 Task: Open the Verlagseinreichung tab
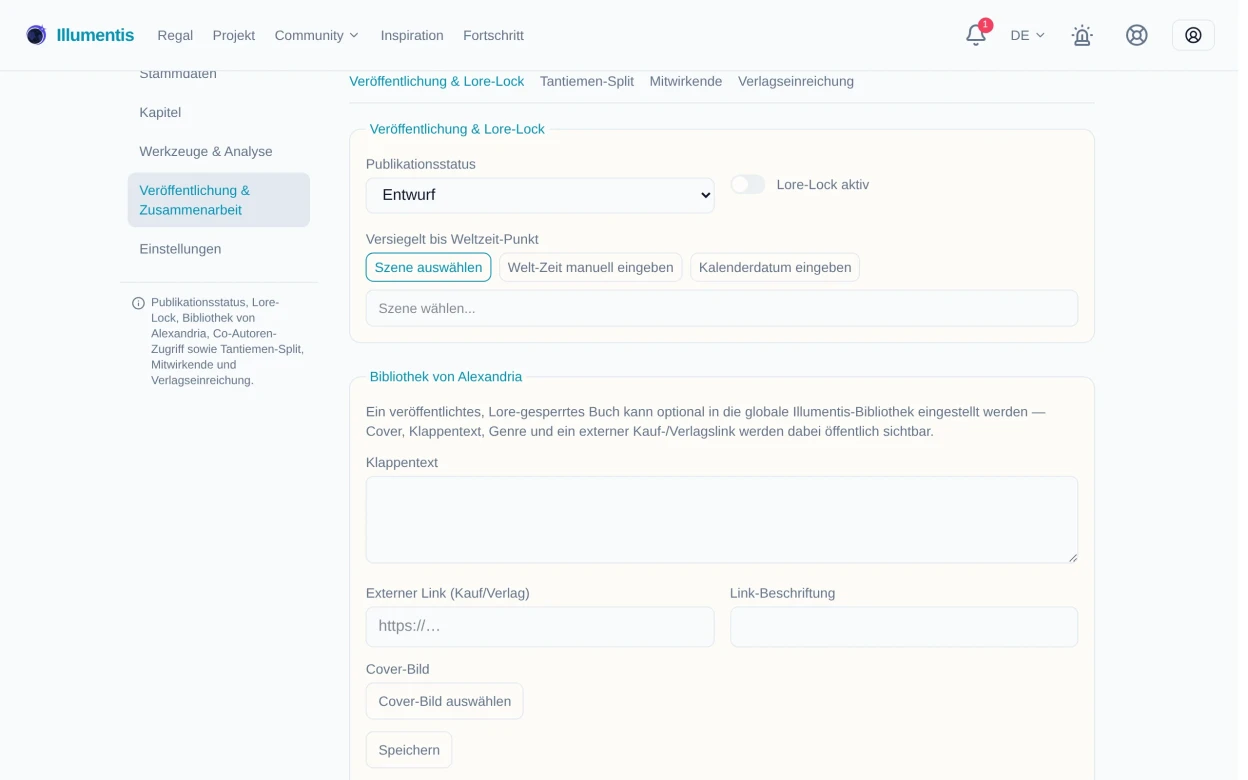(796, 81)
